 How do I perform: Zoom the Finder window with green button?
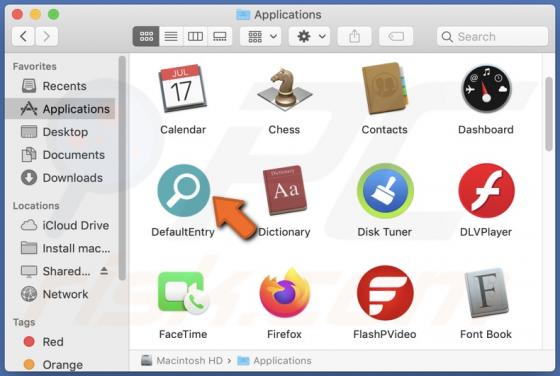(x=54, y=14)
